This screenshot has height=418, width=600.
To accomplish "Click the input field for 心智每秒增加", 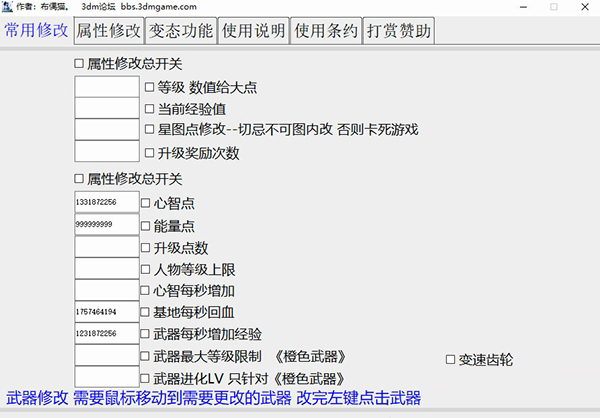I will 107,290.
